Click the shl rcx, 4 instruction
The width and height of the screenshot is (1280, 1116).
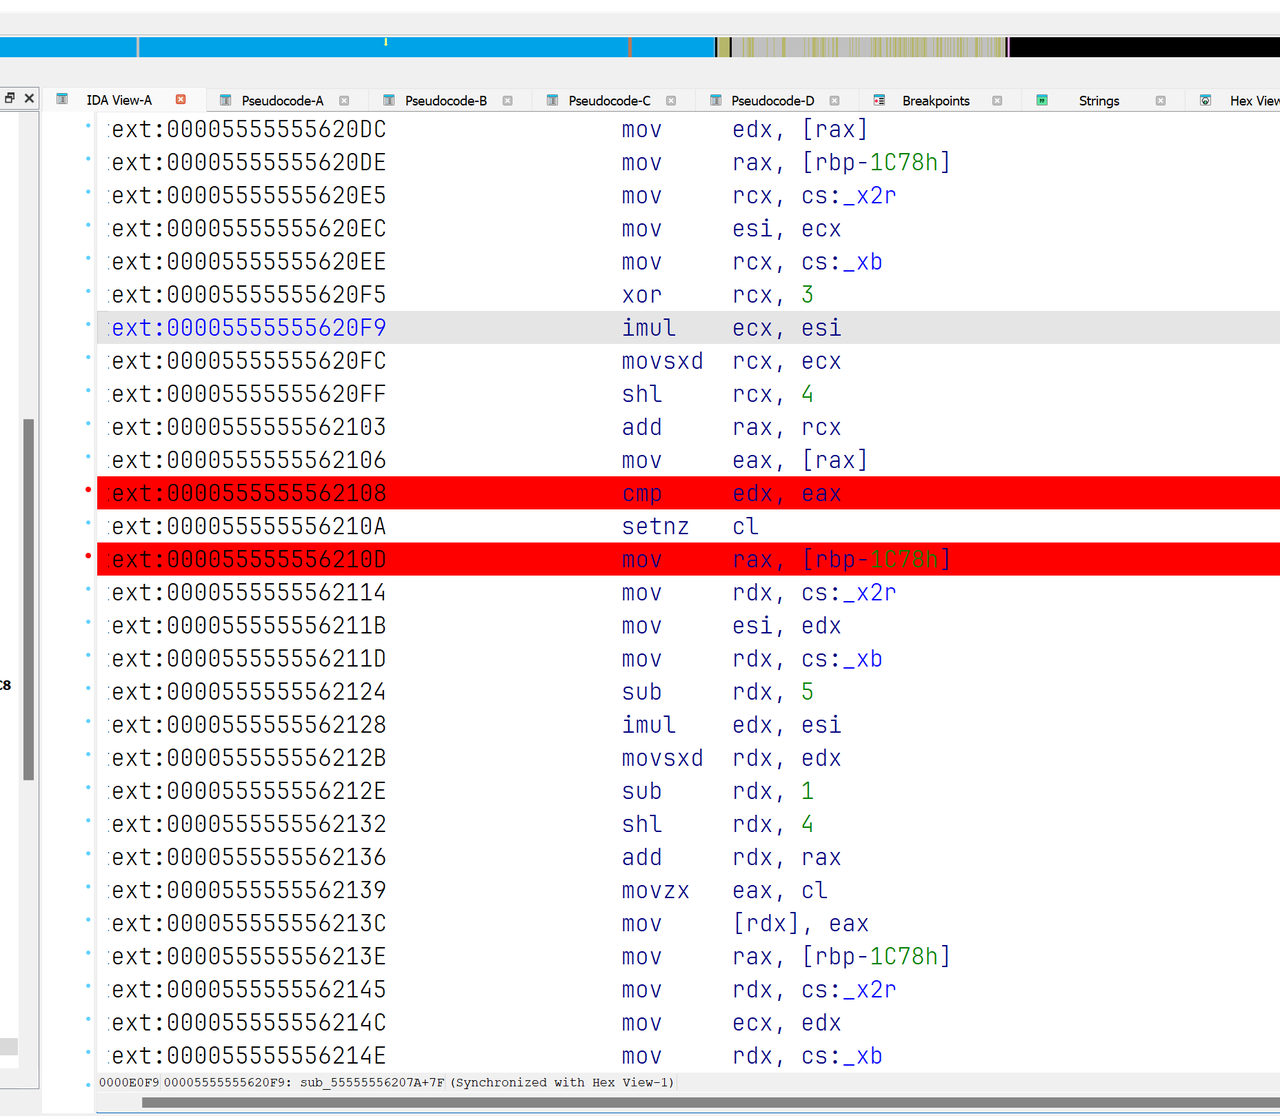[717, 394]
